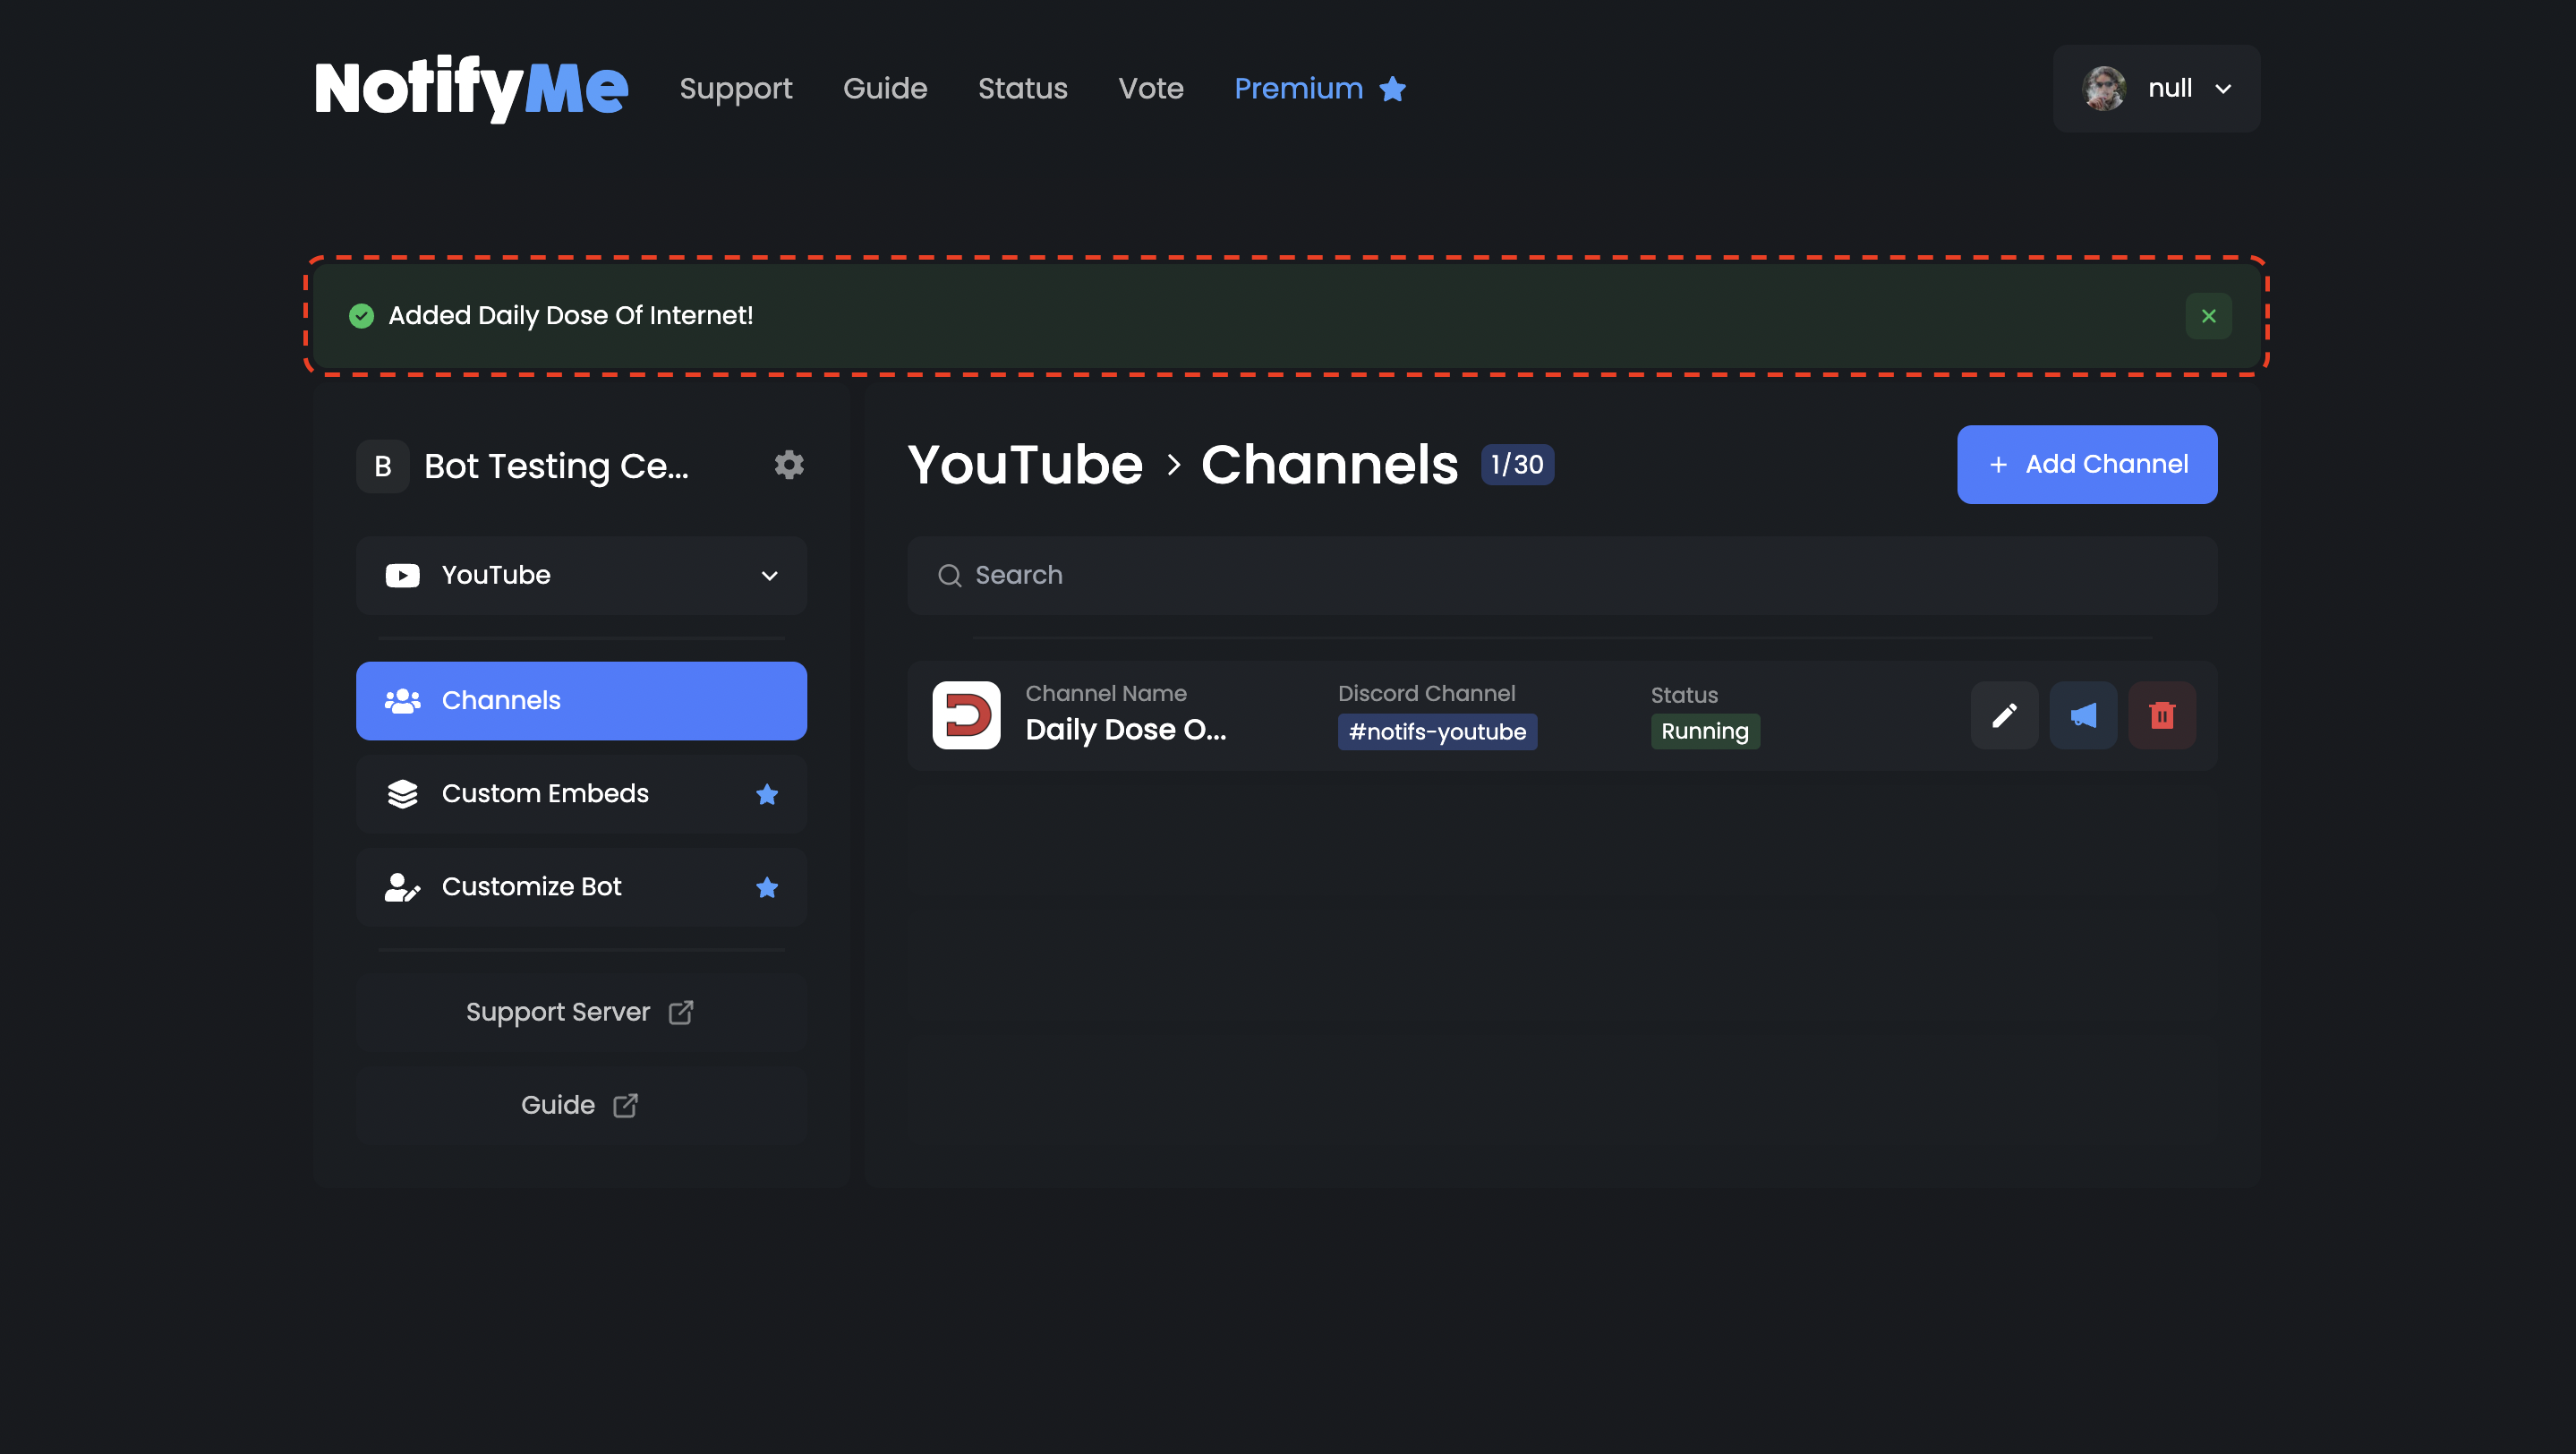This screenshot has width=2576, height=1454.
Task: Click the #notifs-youtube Discord channel tag
Action: (1436, 731)
